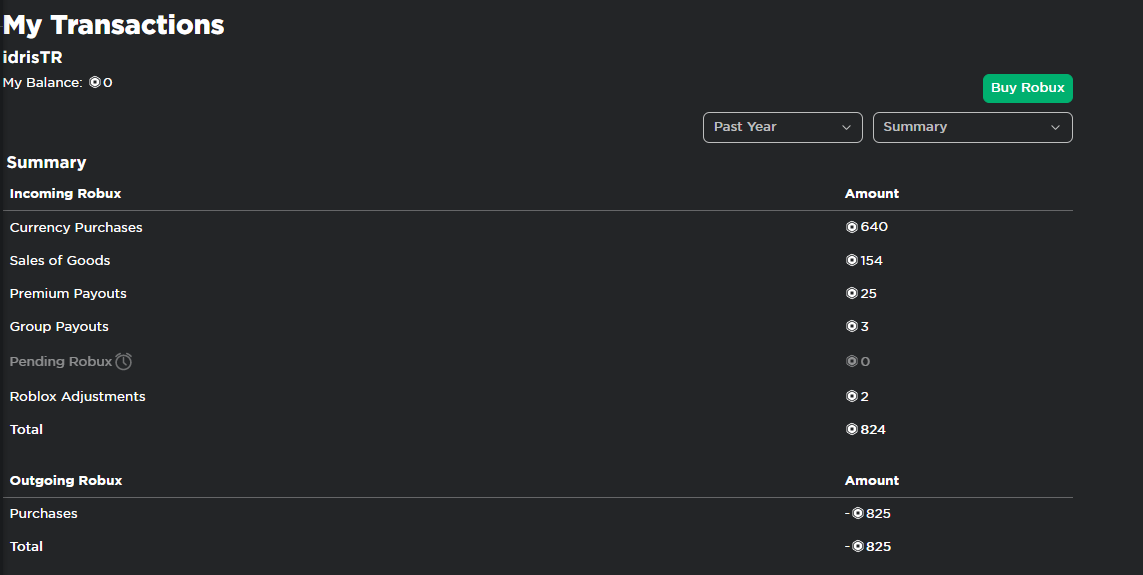The width and height of the screenshot is (1143, 575).
Task: Select the Premium Payouts entry
Action: (x=68, y=293)
